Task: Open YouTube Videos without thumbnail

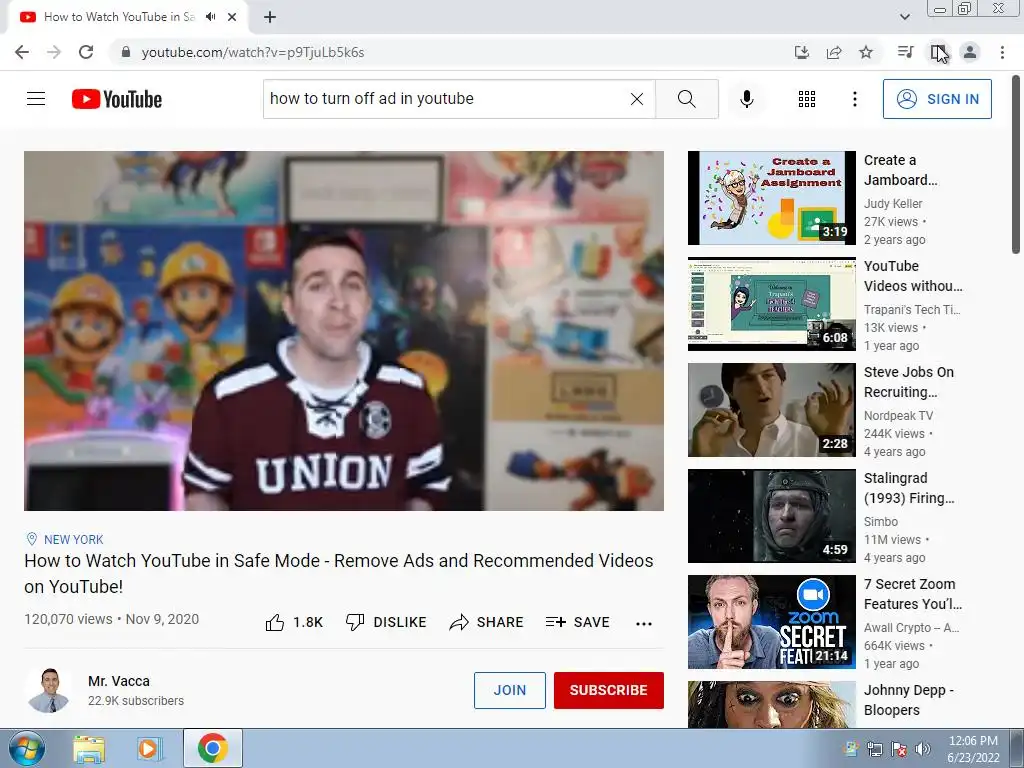Action: pos(771,304)
